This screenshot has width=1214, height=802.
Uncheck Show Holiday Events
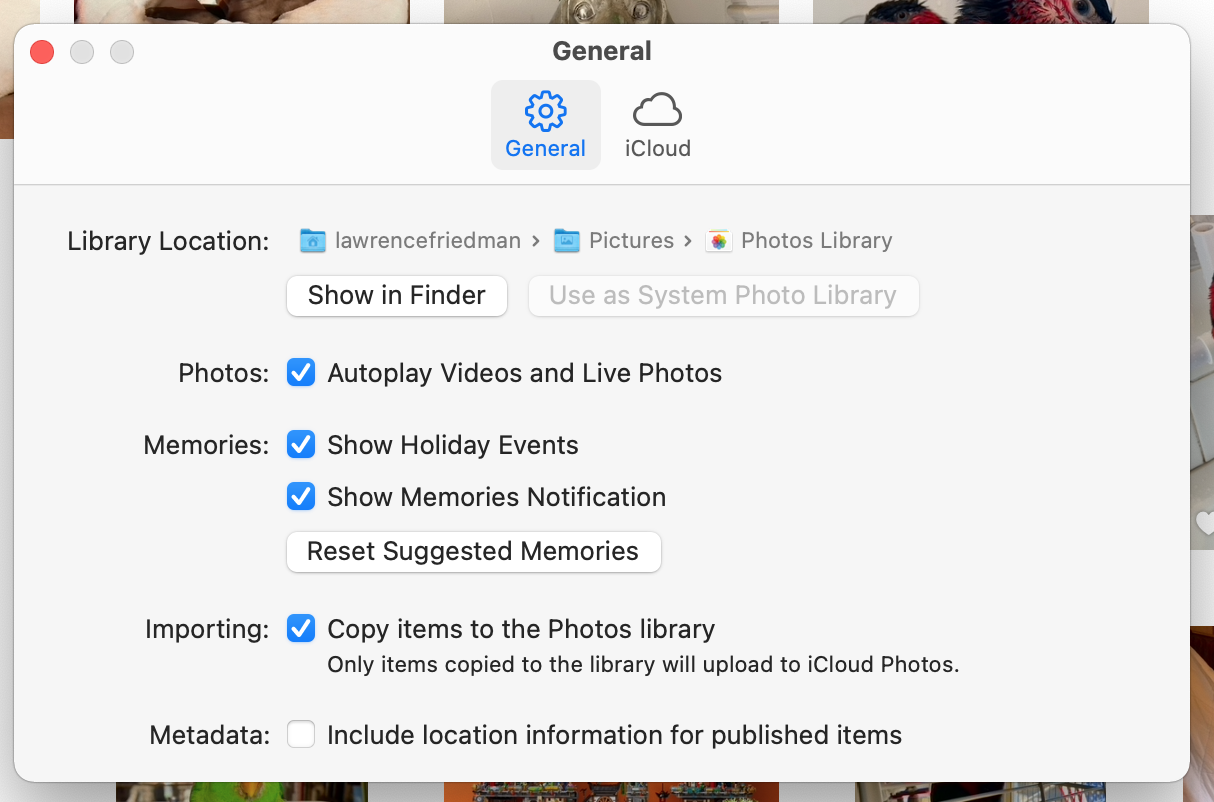[301, 445]
